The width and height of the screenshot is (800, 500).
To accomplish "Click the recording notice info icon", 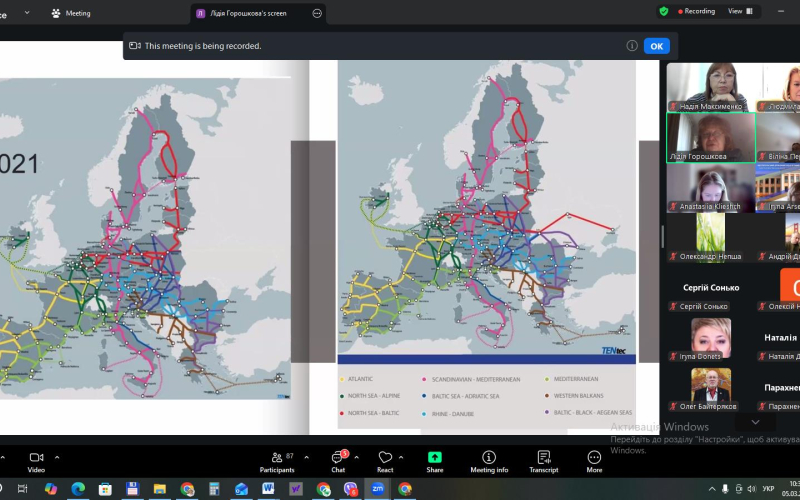I will click(x=632, y=46).
